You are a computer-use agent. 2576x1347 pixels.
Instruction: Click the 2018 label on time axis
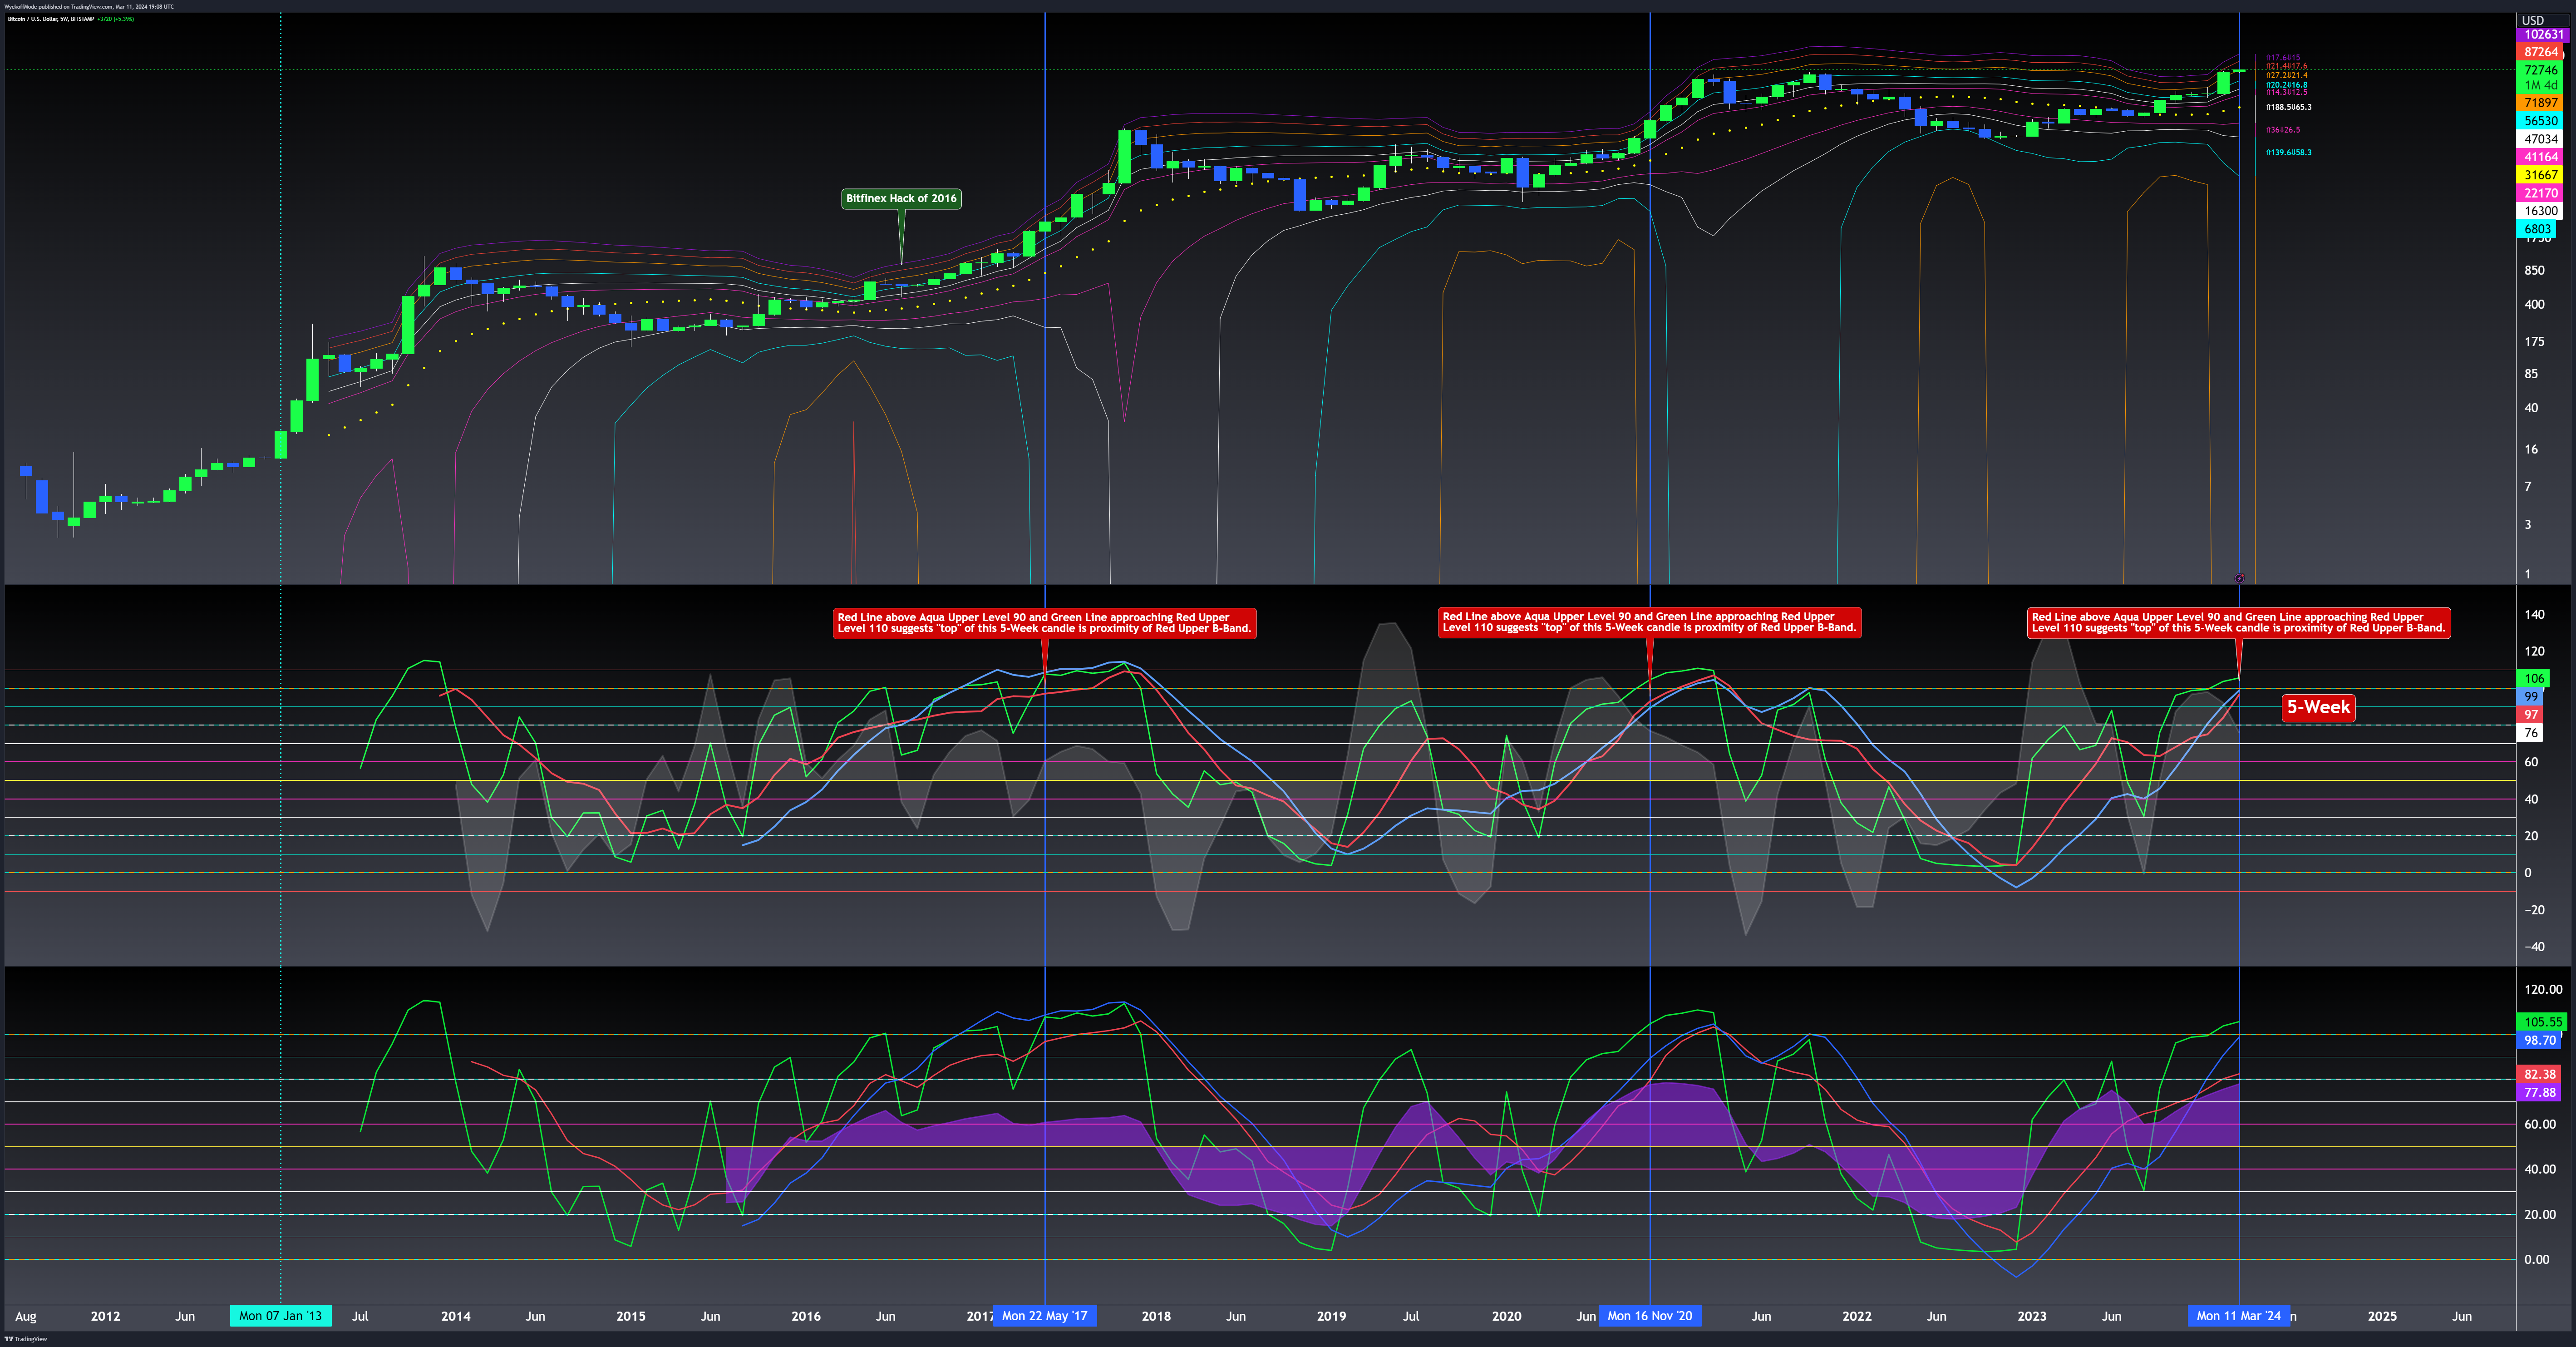pos(1156,1316)
